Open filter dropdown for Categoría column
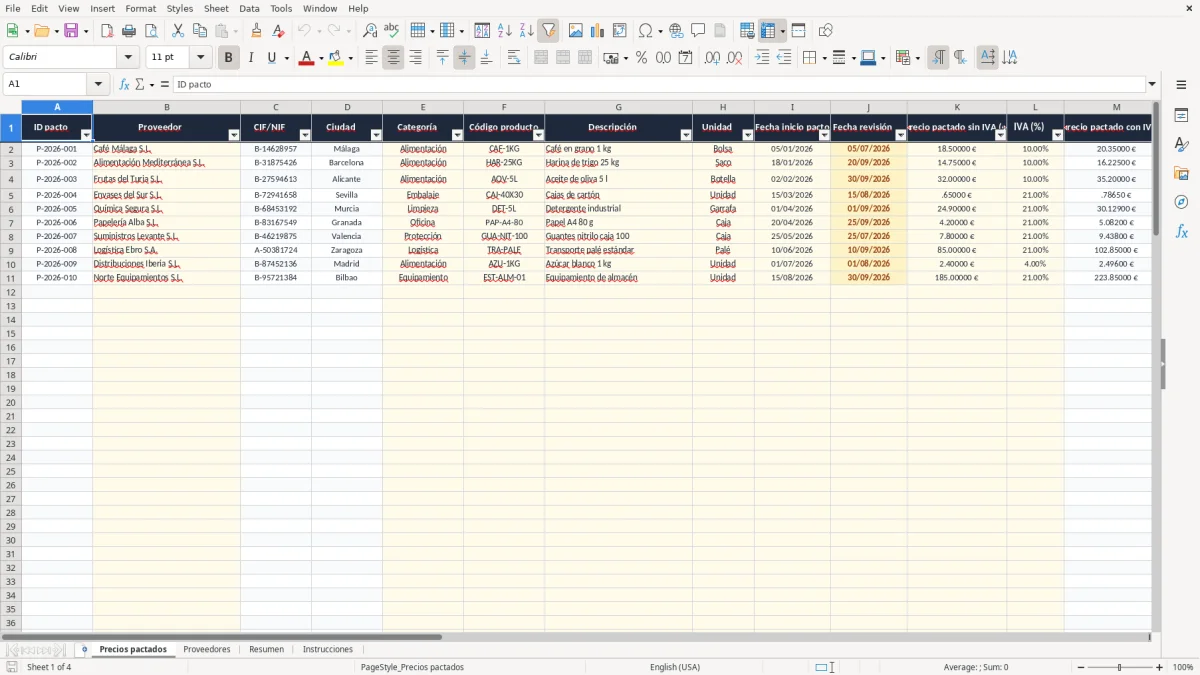 coord(457,135)
